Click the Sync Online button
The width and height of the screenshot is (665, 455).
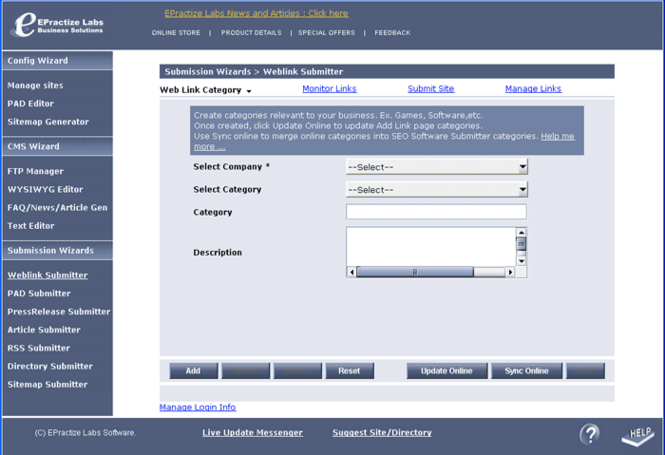(x=527, y=371)
